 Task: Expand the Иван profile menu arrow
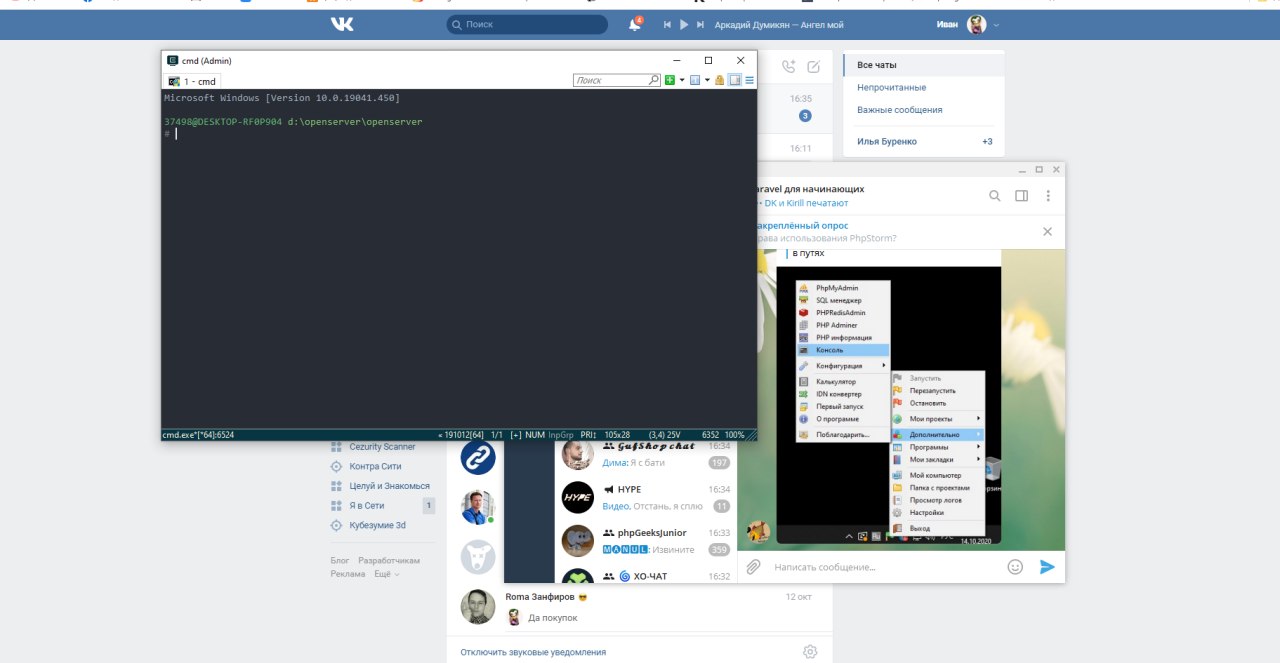[996, 25]
